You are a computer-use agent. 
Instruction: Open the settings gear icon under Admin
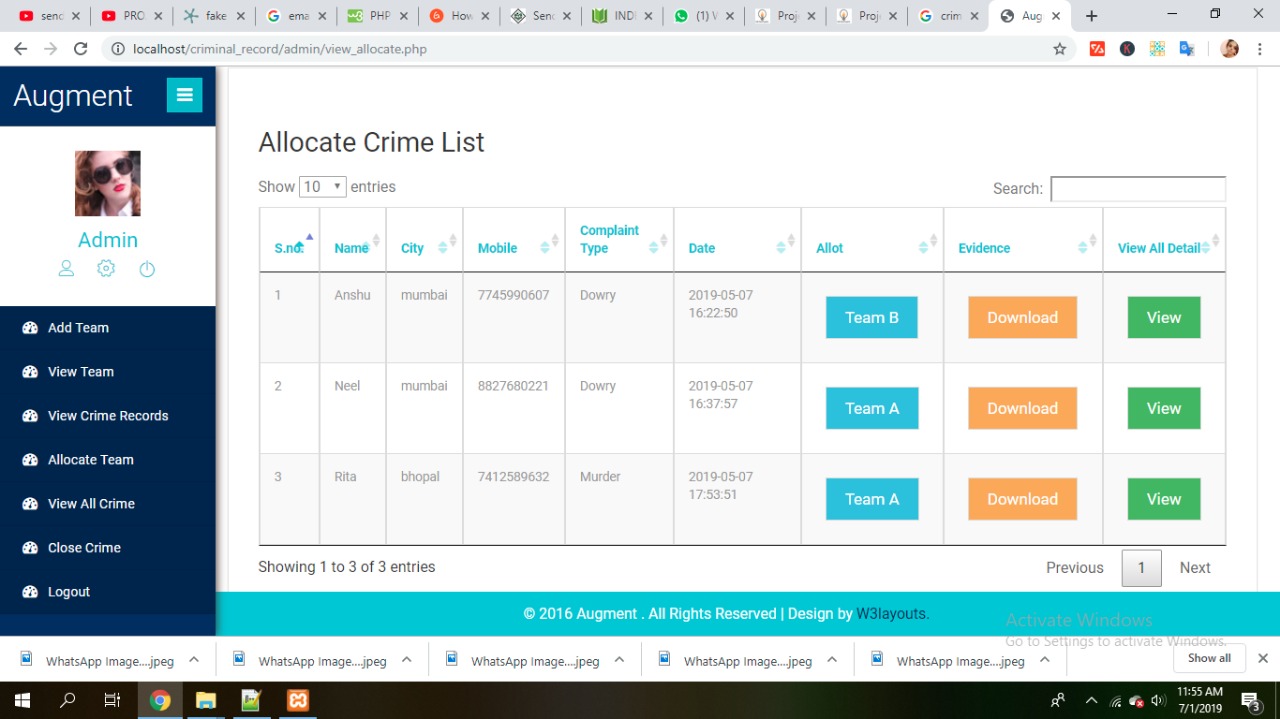[x=106, y=269]
